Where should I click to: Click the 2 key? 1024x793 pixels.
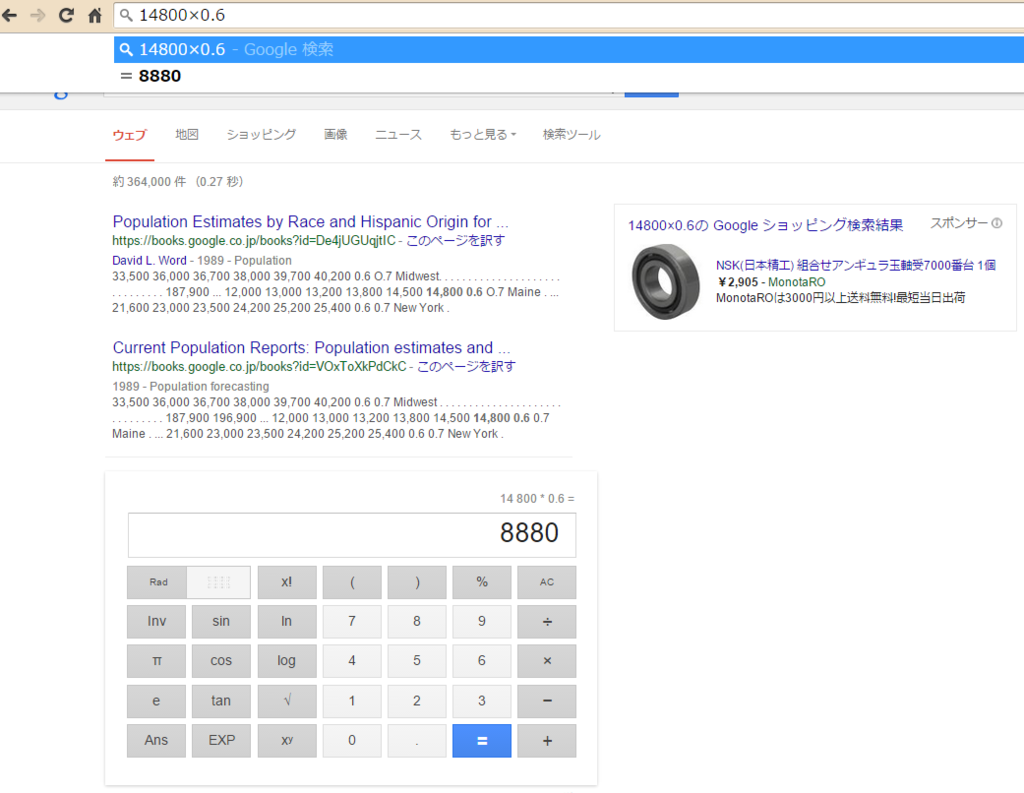[x=417, y=701]
